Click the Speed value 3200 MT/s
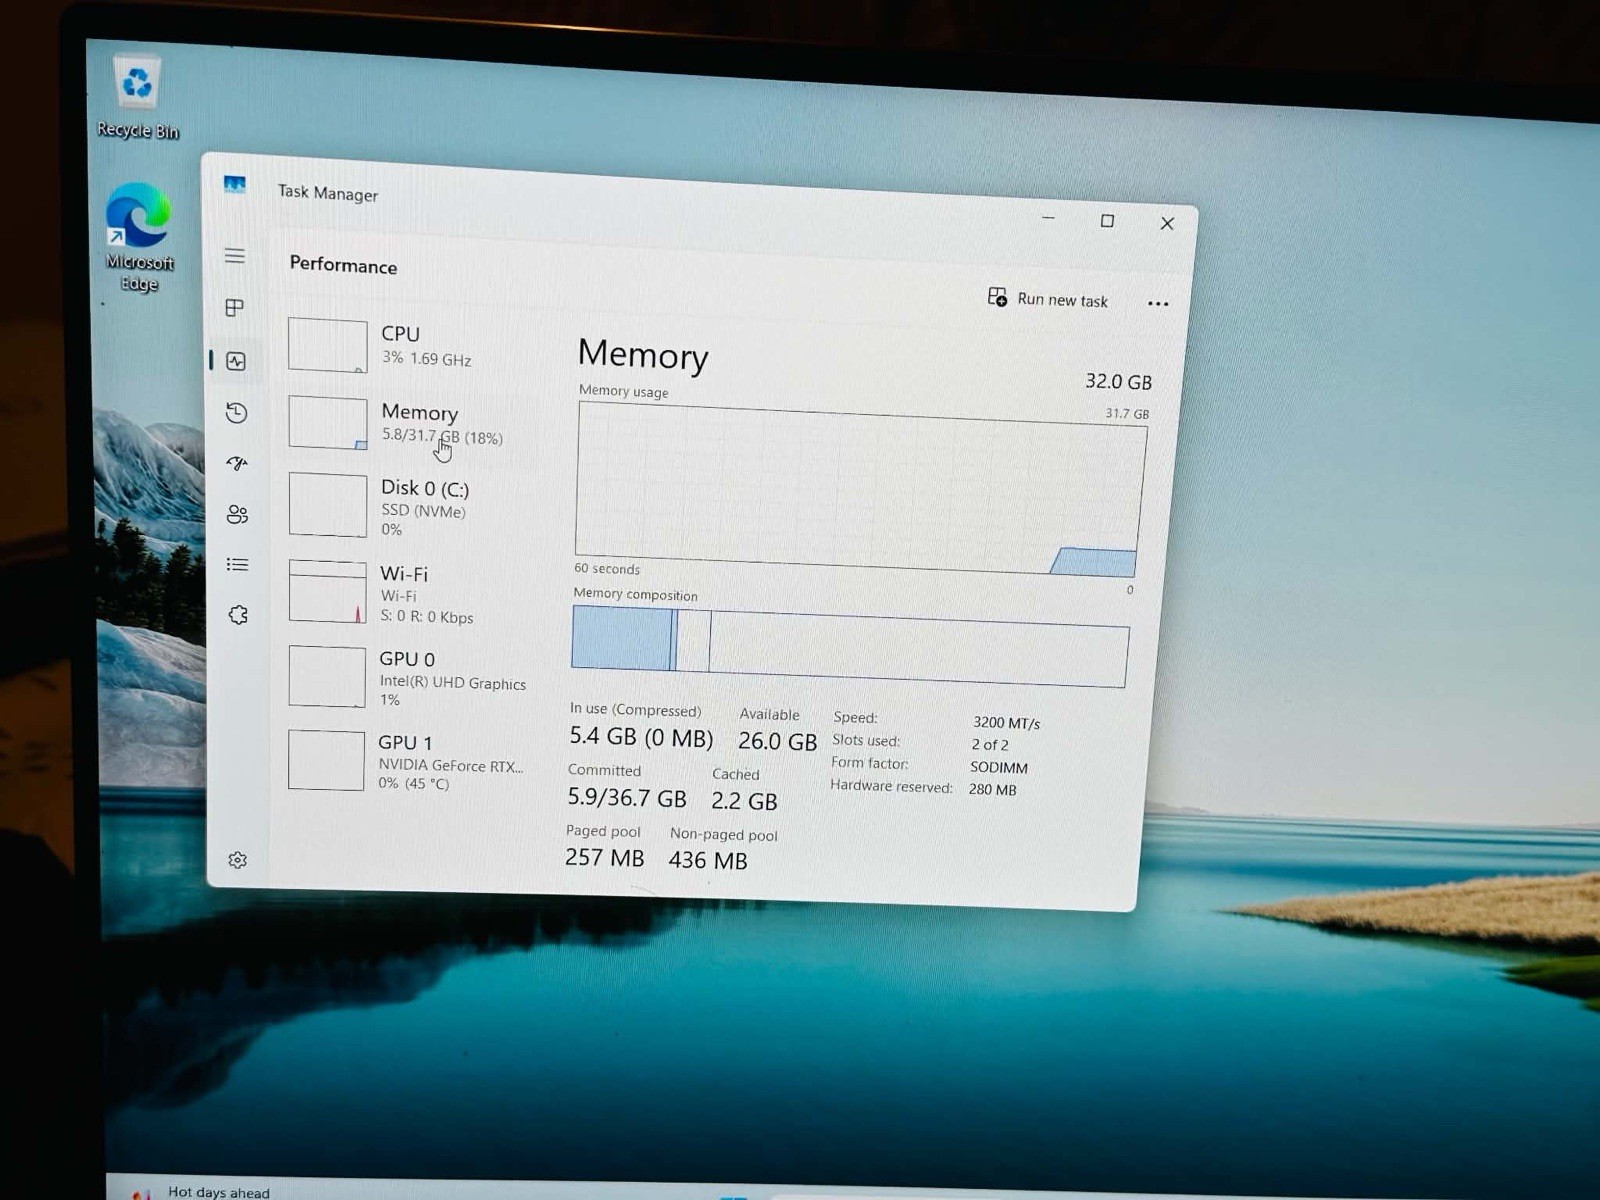 (x=1006, y=722)
